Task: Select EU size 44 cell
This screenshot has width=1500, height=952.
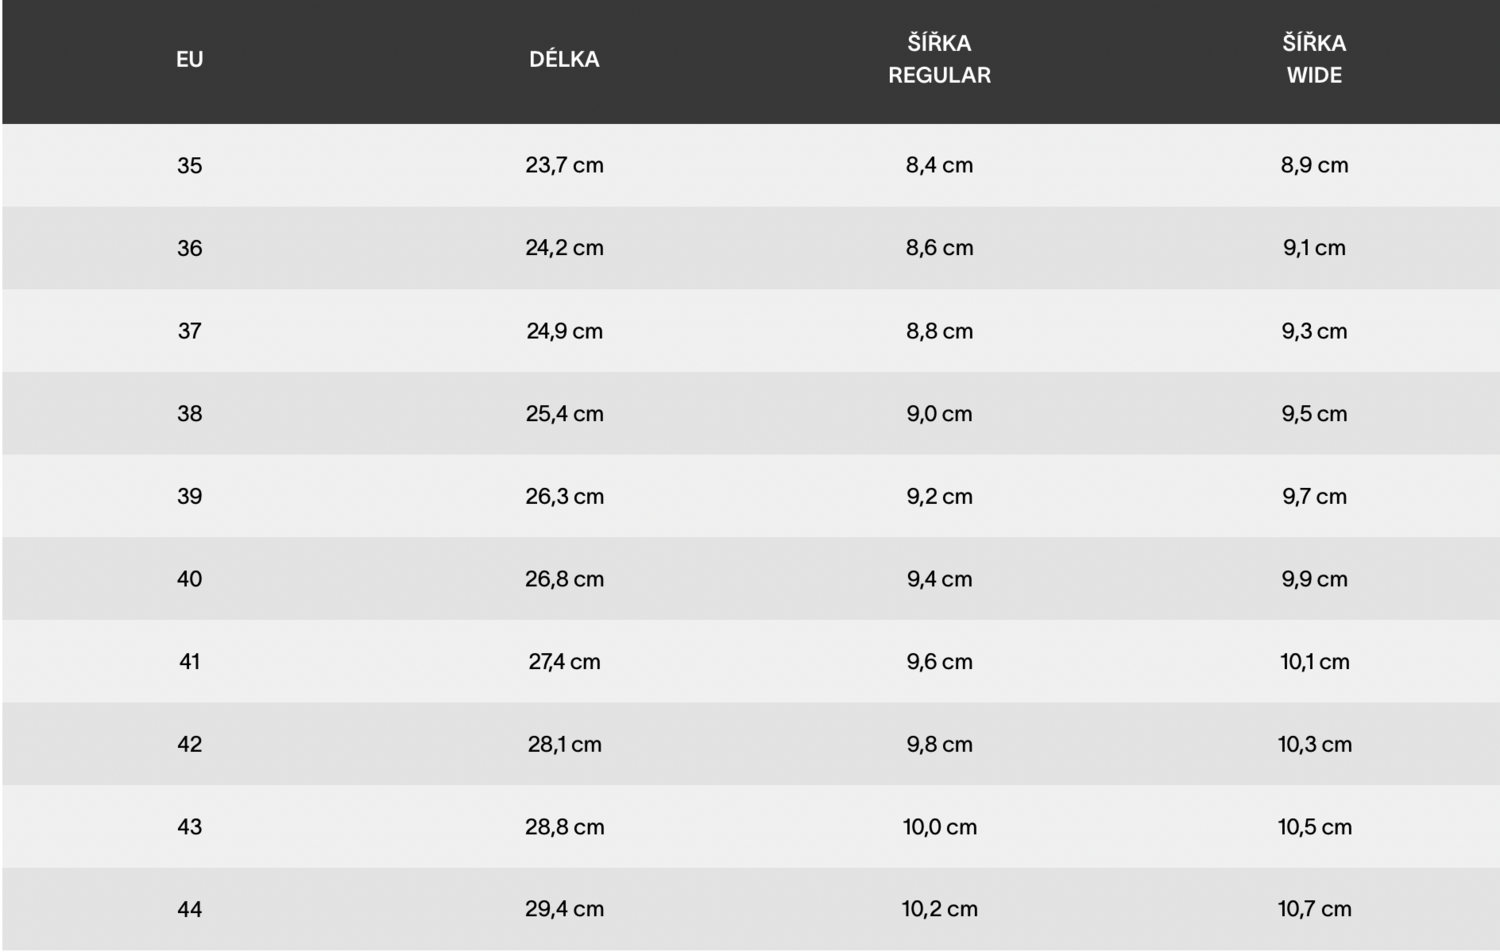Action: coord(189,909)
